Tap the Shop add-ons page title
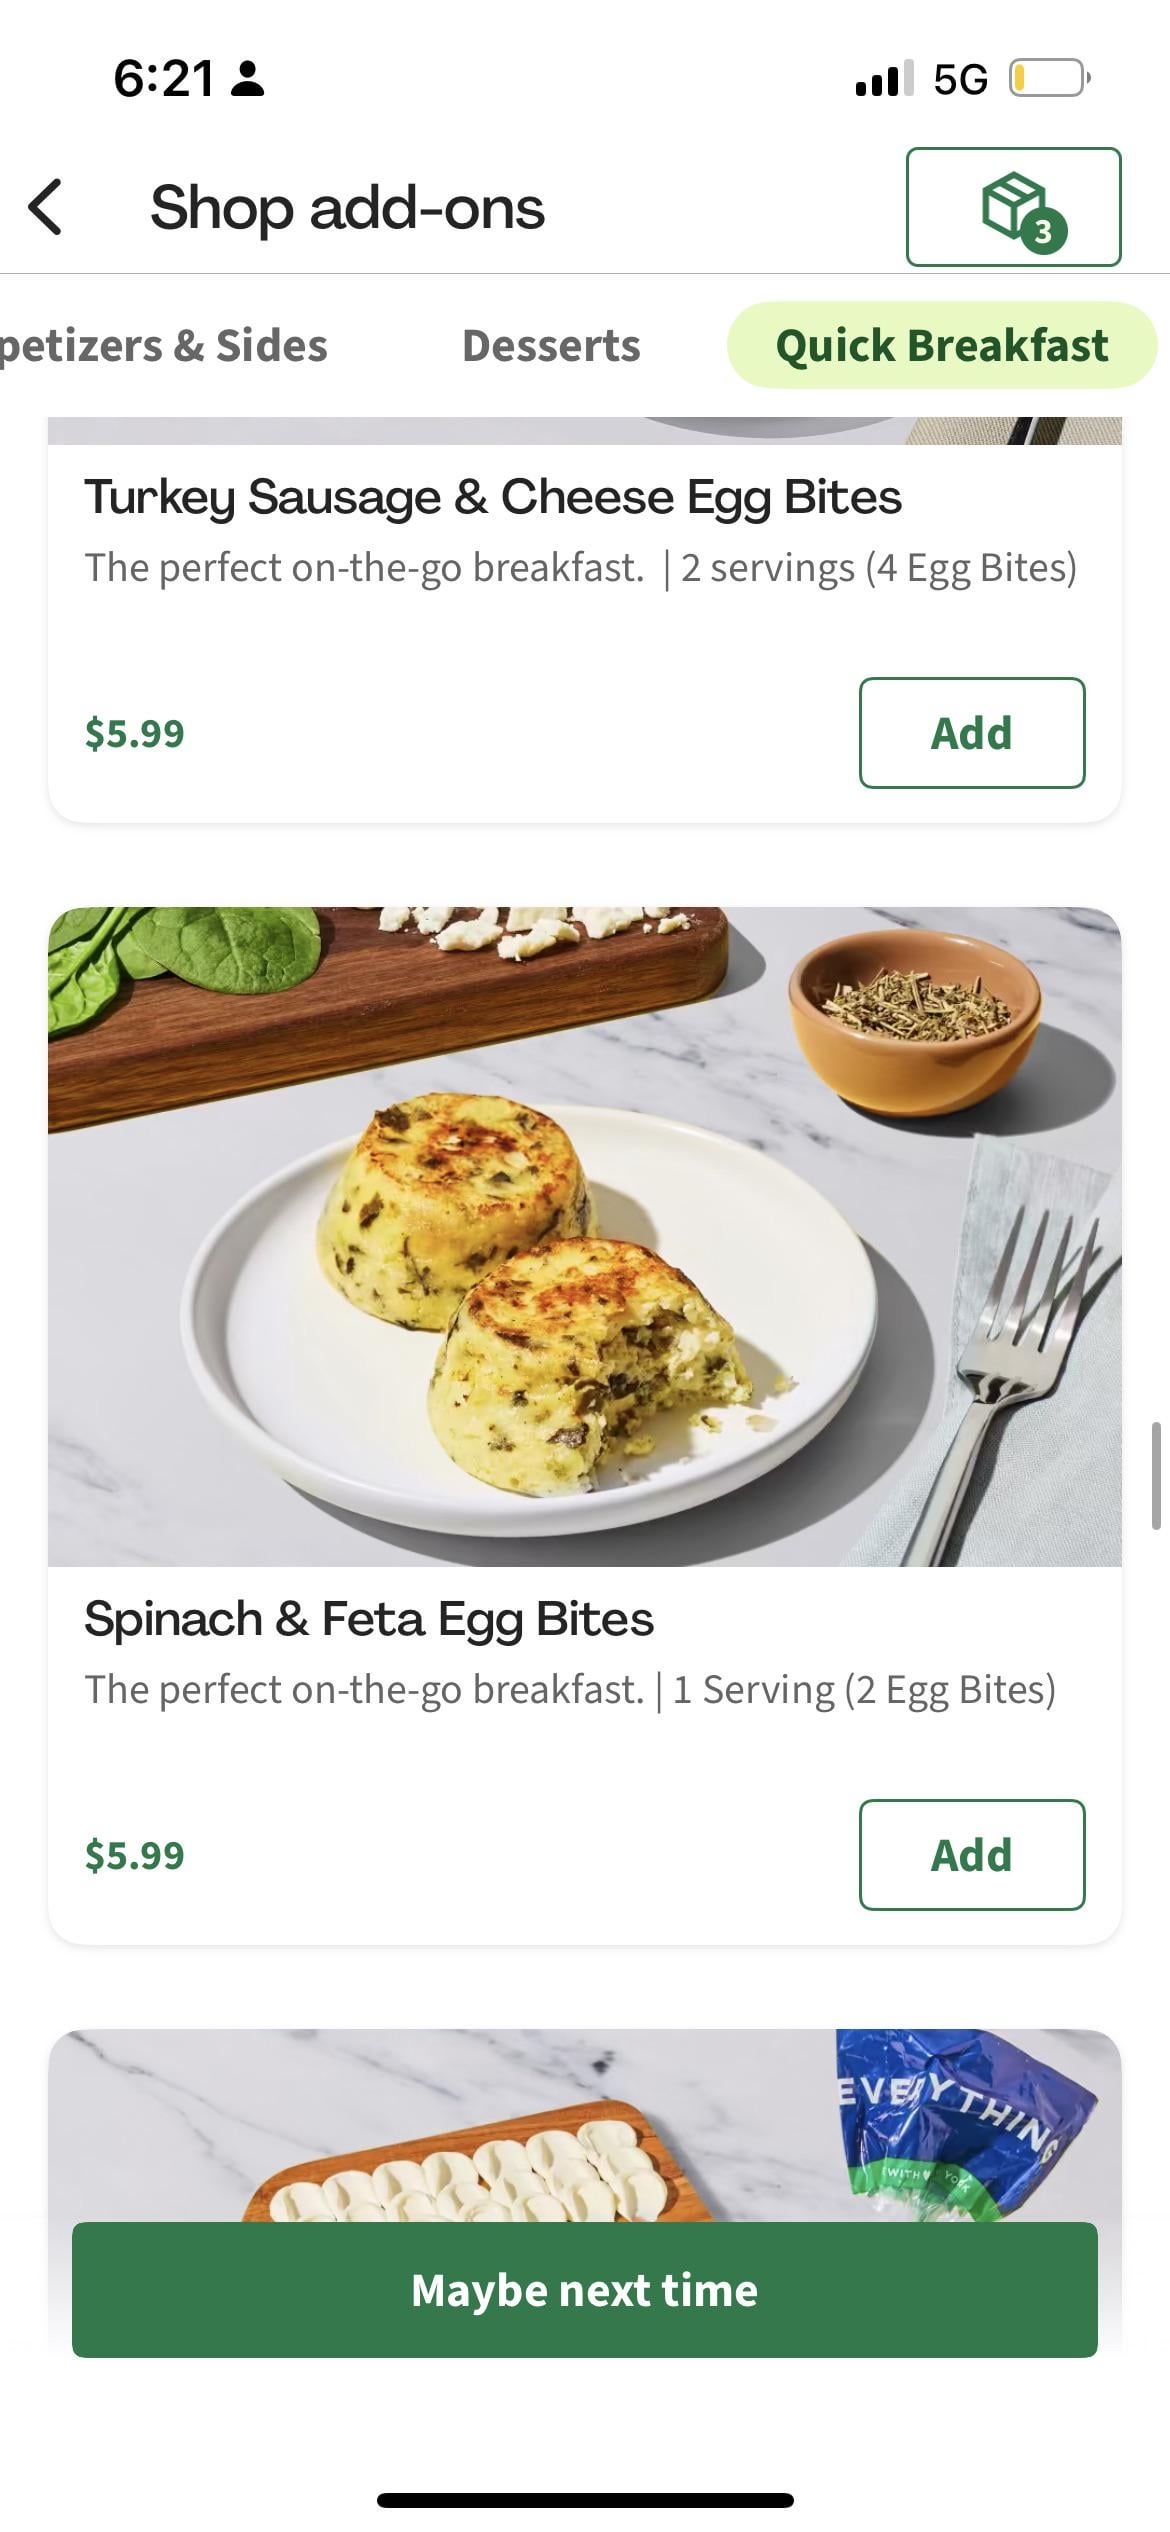This screenshot has height=2532, width=1170. [x=347, y=208]
